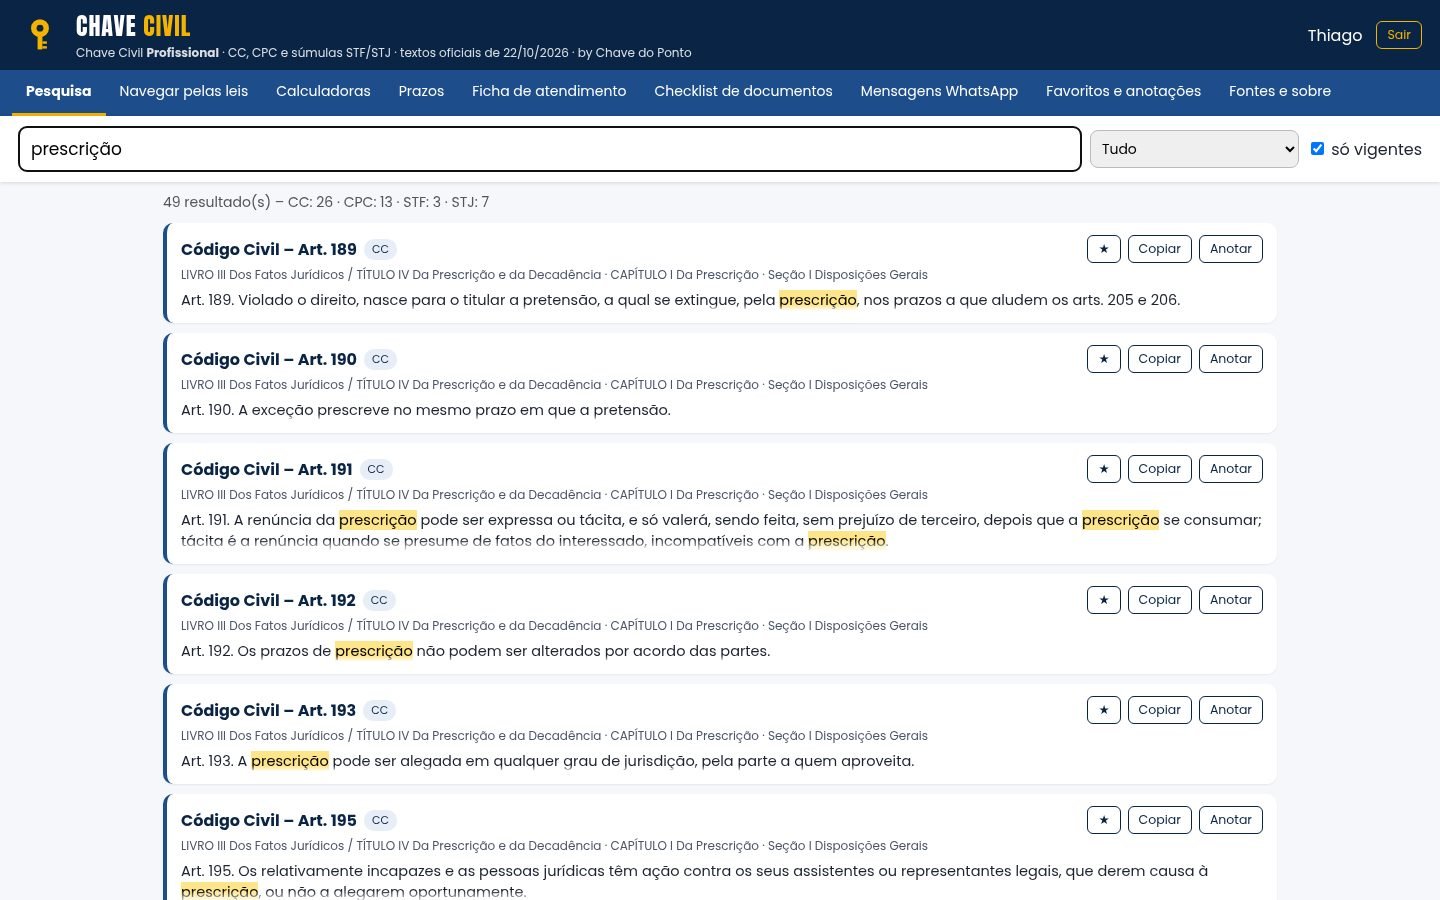Open the Pesquisa tab

(58, 91)
